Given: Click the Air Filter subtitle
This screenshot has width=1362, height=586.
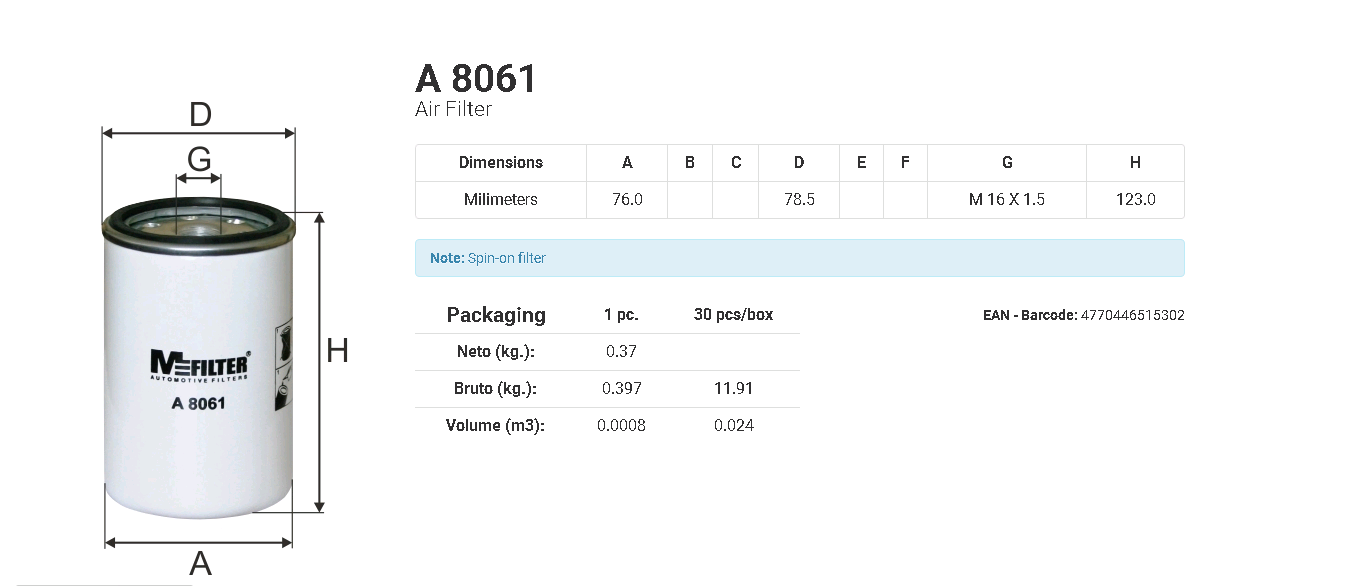Looking at the screenshot, I should coord(453,109).
